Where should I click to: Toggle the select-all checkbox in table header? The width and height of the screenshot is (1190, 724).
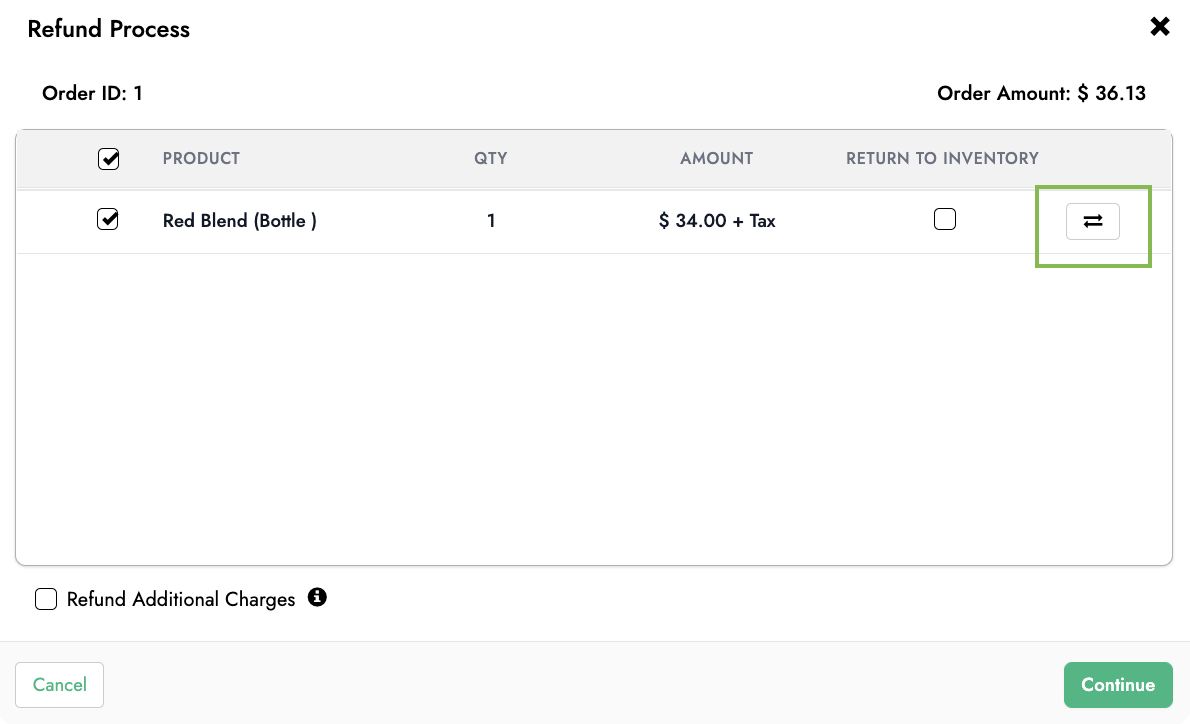click(109, 159)
